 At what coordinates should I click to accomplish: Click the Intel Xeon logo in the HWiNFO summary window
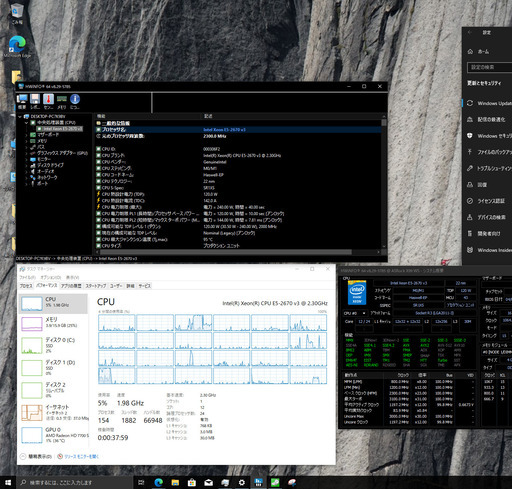[x=357, y=293]
